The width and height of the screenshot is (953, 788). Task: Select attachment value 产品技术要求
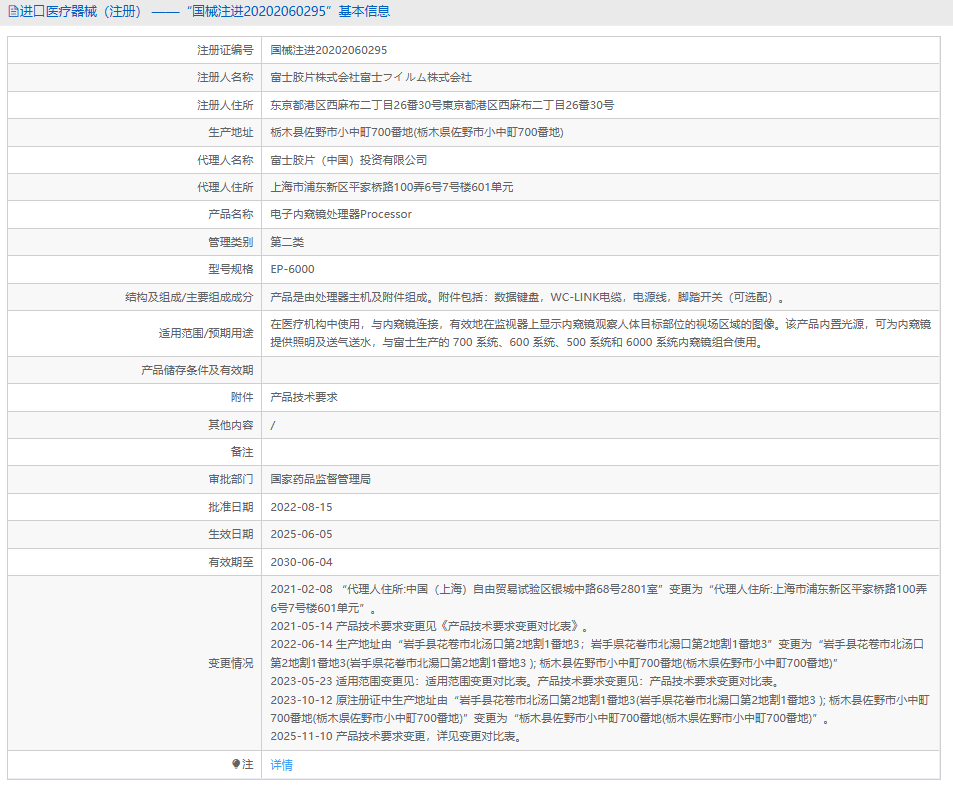click(304, 397)
